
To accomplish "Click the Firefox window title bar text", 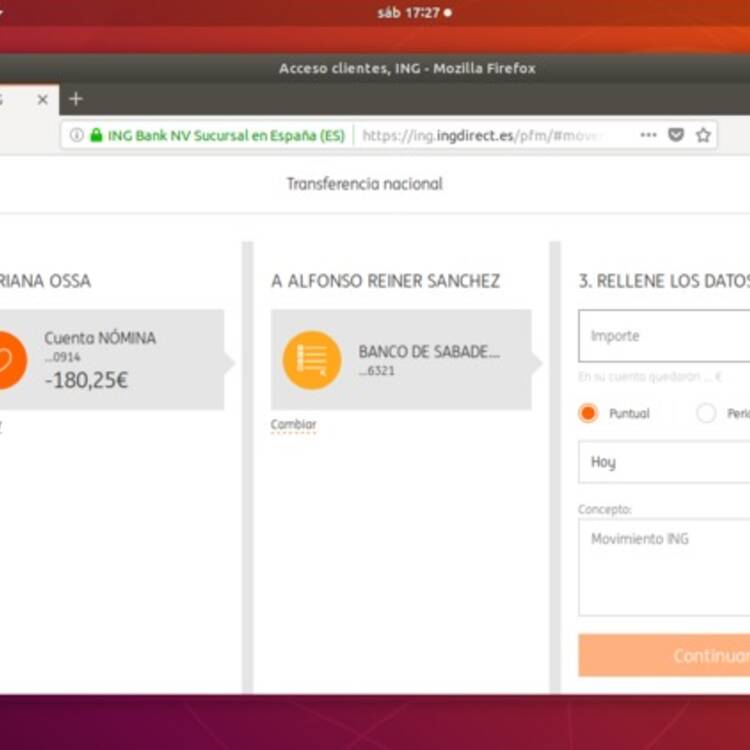I will [x=407, y=68].
